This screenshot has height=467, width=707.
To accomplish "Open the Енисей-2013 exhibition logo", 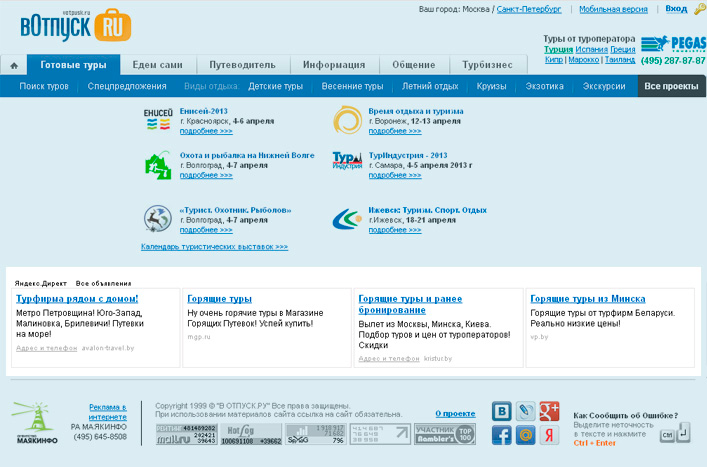I will pyautogui.click(x=158, y=120).
